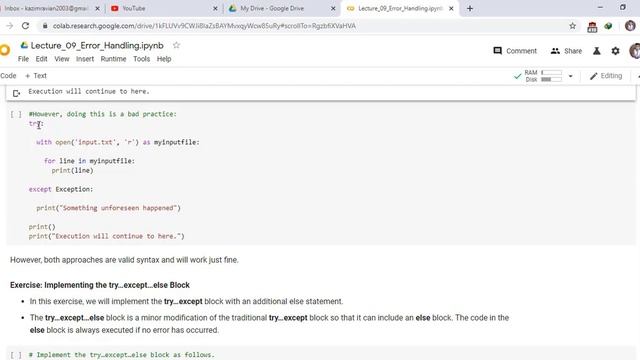Open the File menu
Viewport: 640px width, 360px height.
click(23, 59)
